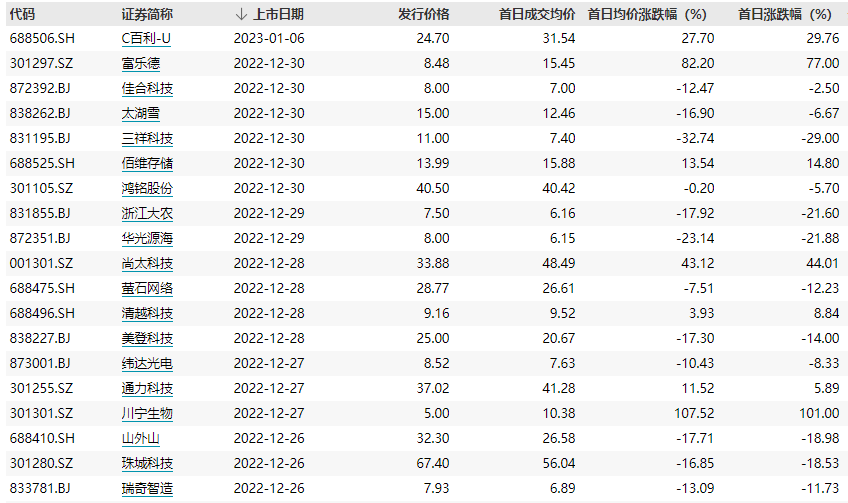848x503 pixels.
Task: Open the 山外山 link
Action: point(140,439)
